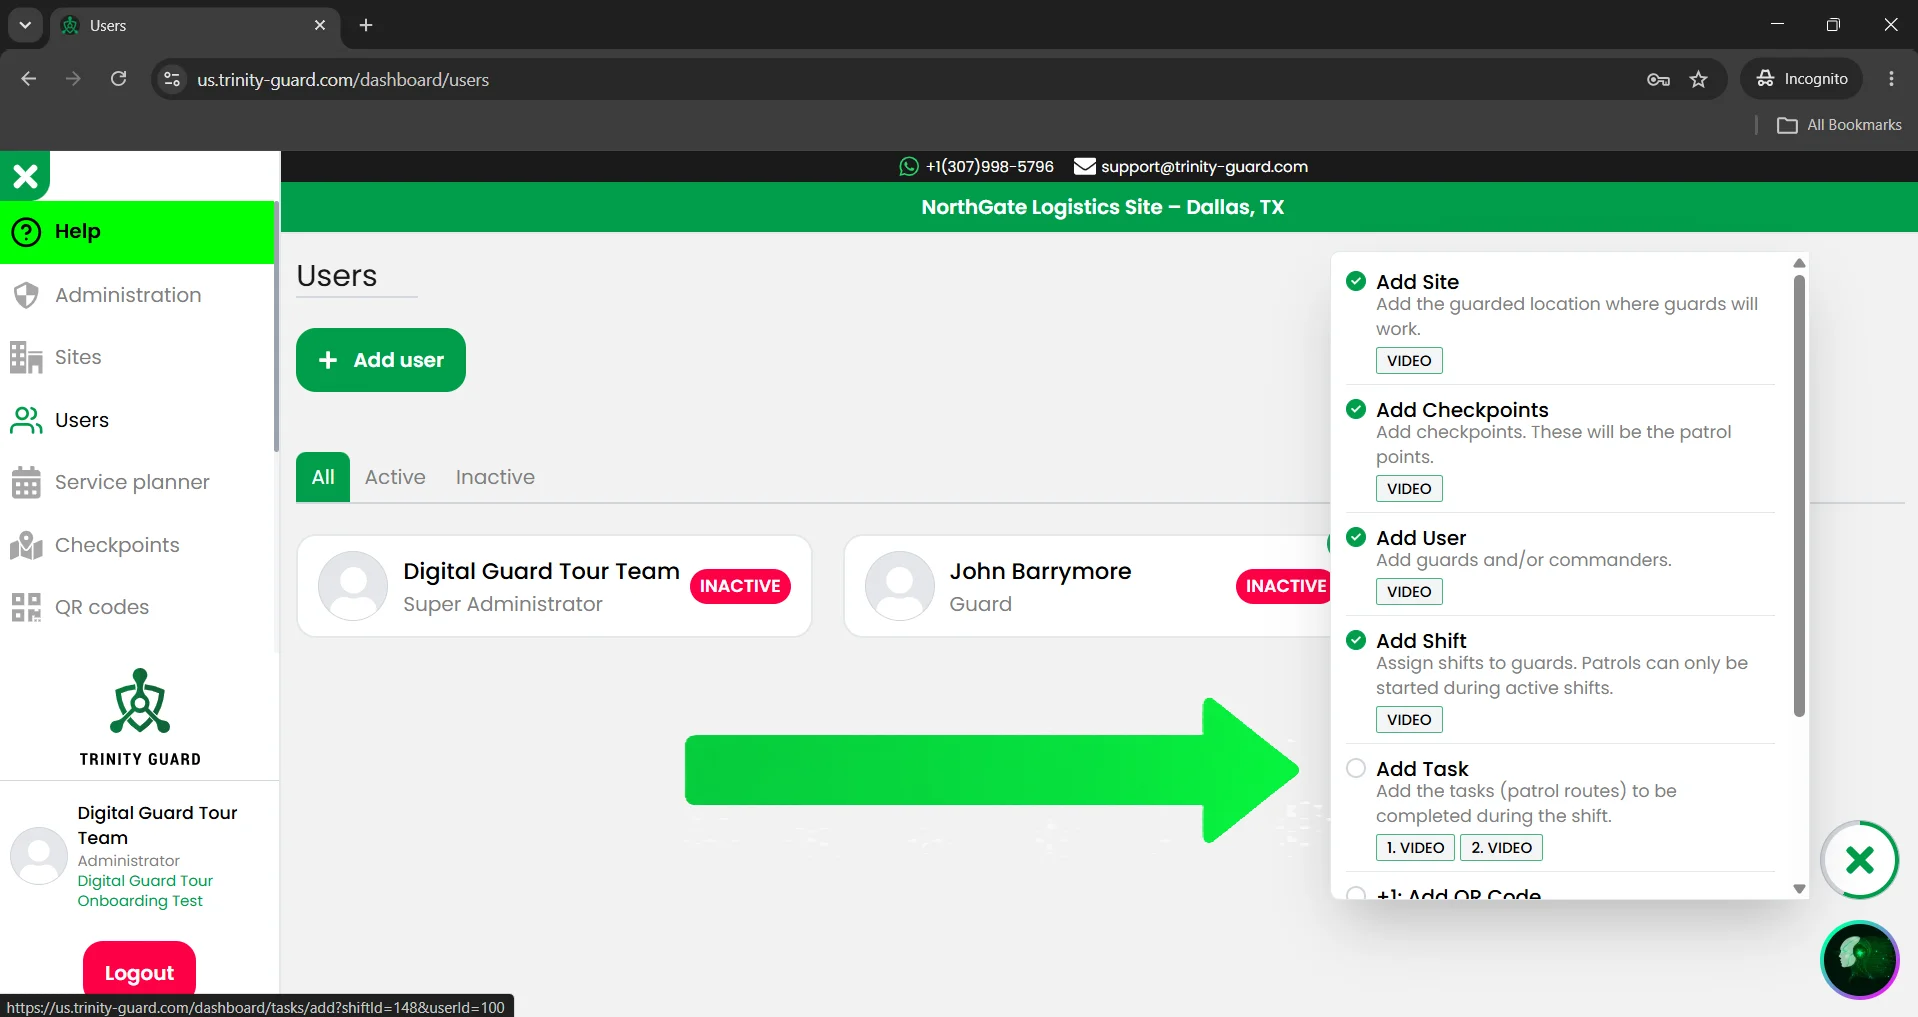Click Digital Guard Tour Team's avatar
1918x1017 pixels.
353,586
